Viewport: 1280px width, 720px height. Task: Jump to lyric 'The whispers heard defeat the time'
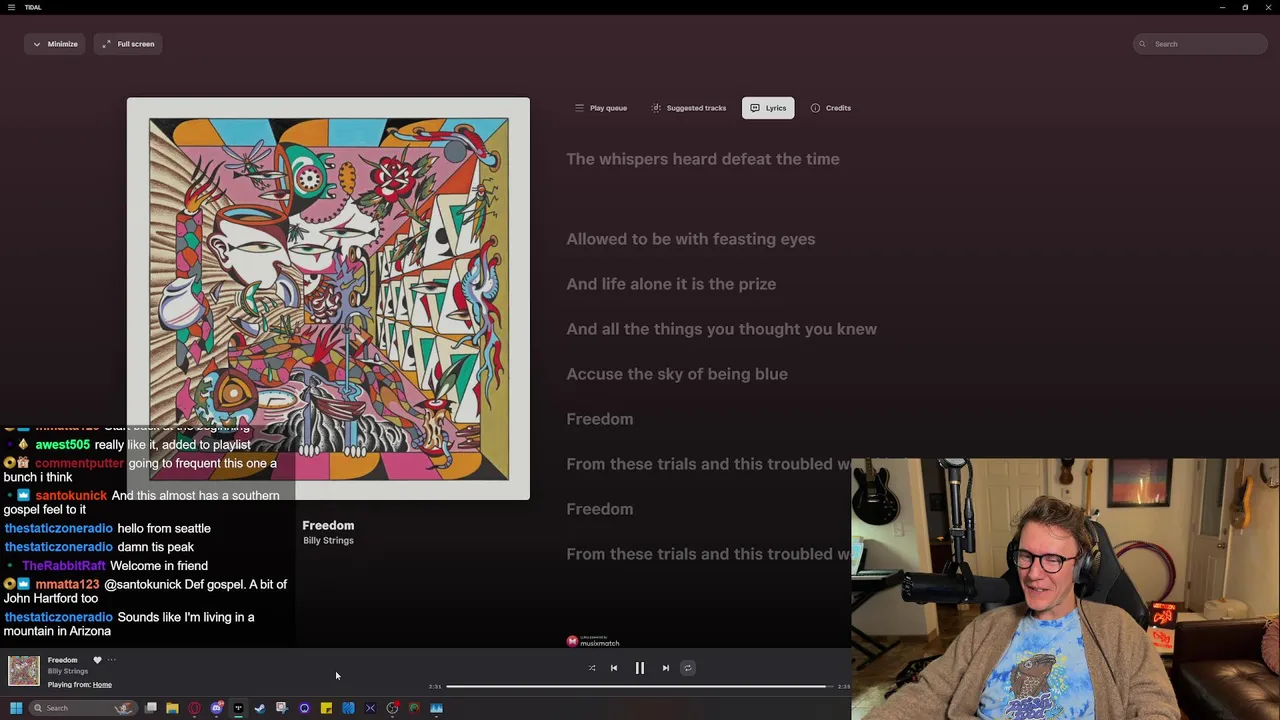(703, 159)
